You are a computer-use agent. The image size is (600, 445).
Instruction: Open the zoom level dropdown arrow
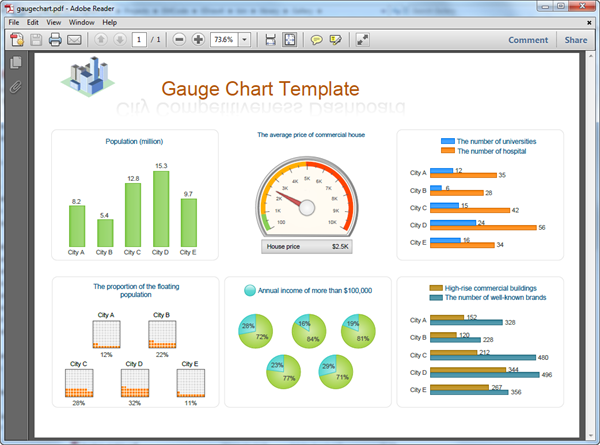click(245, 39)
